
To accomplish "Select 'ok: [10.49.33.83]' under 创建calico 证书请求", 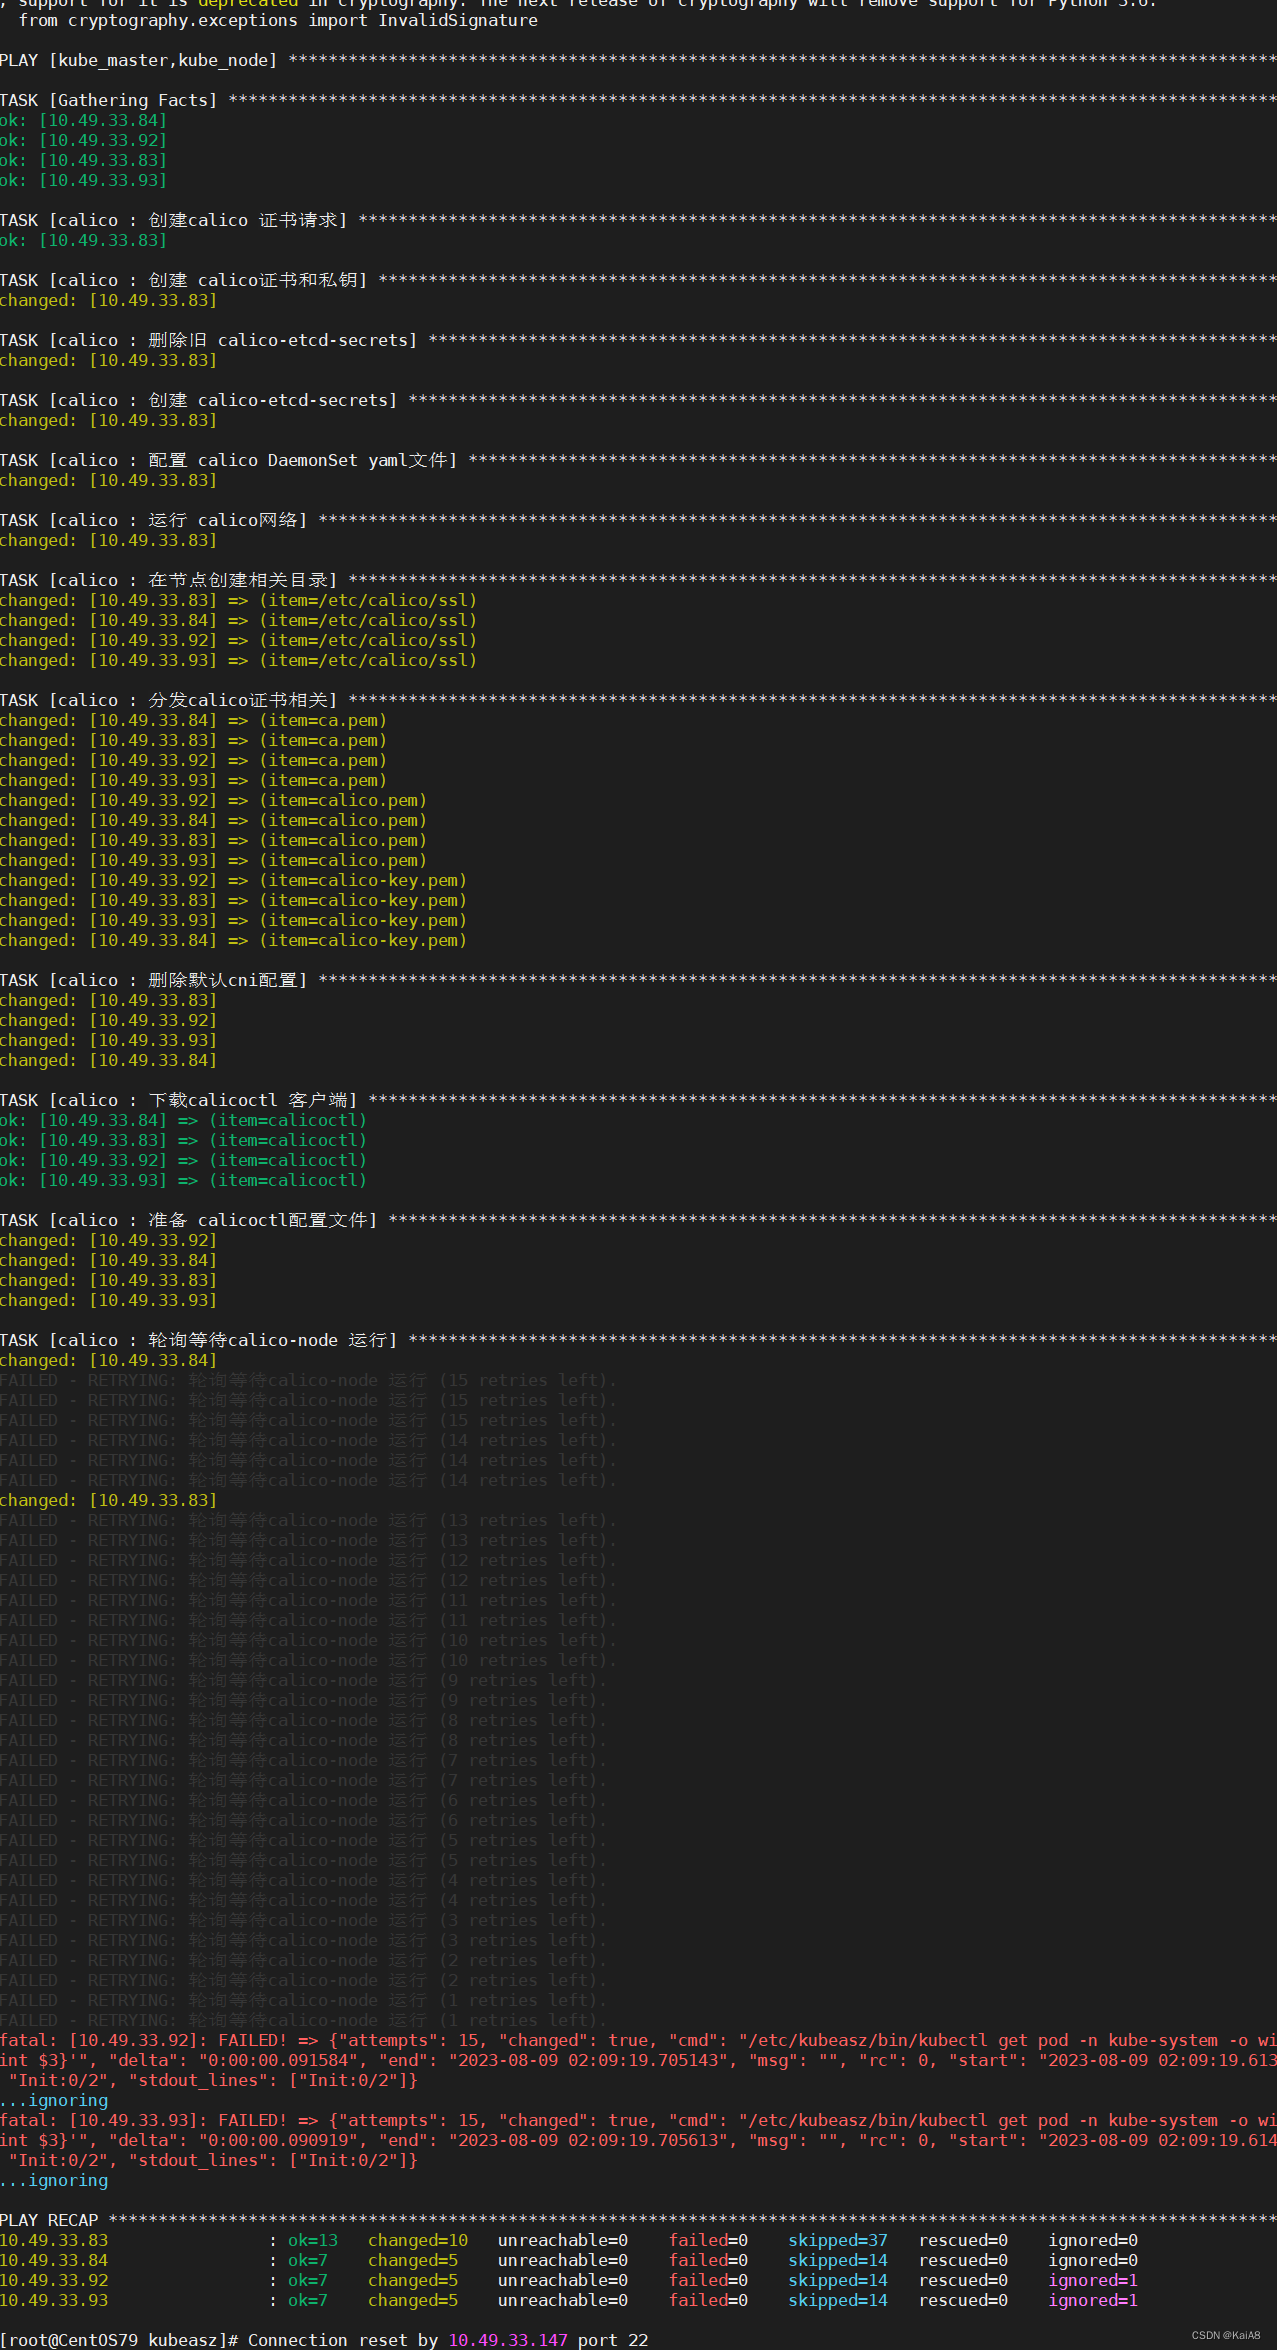I will tap(83, 240).
